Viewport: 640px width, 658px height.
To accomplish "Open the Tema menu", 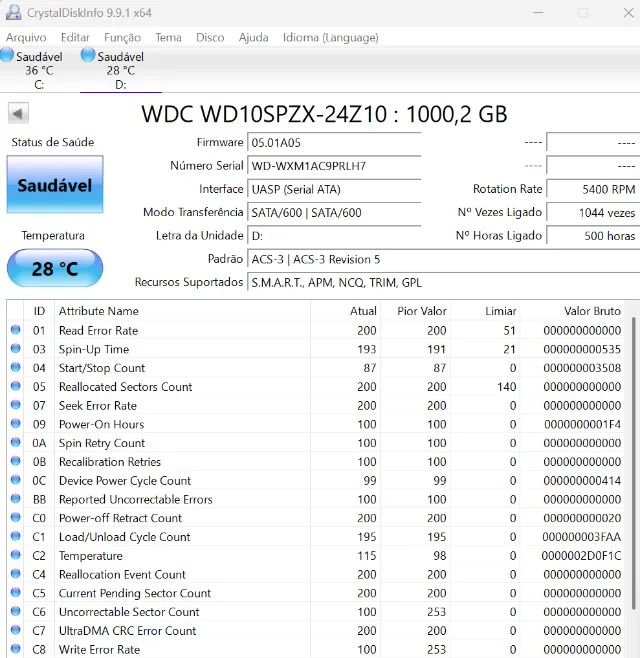I will coord(168,38).
